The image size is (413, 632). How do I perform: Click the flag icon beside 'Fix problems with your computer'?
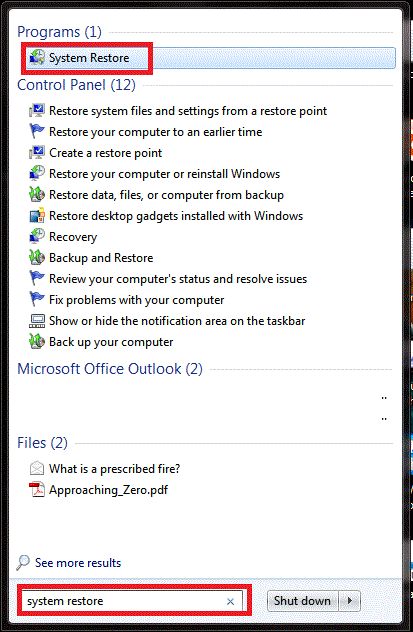click(x=37, y=300)
